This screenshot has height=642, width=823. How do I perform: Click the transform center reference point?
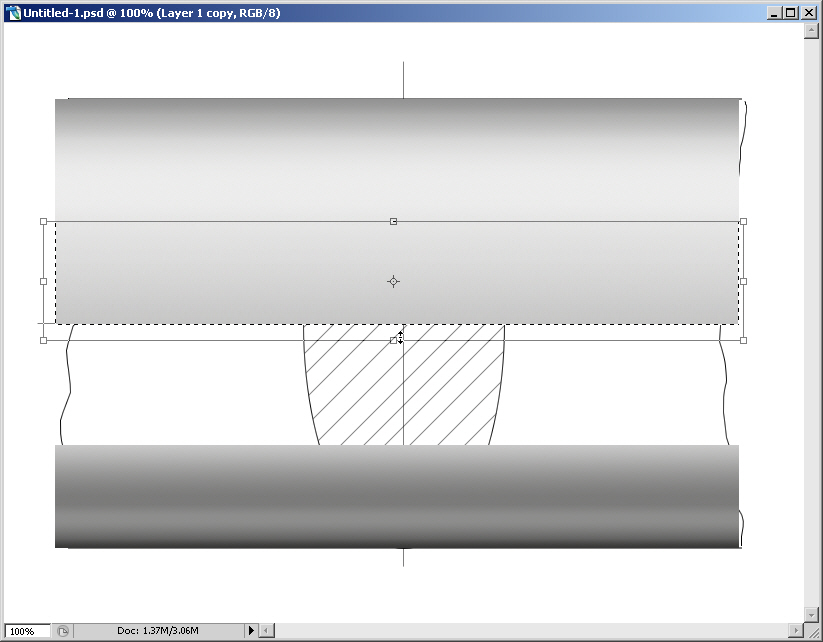pos(393,281)
